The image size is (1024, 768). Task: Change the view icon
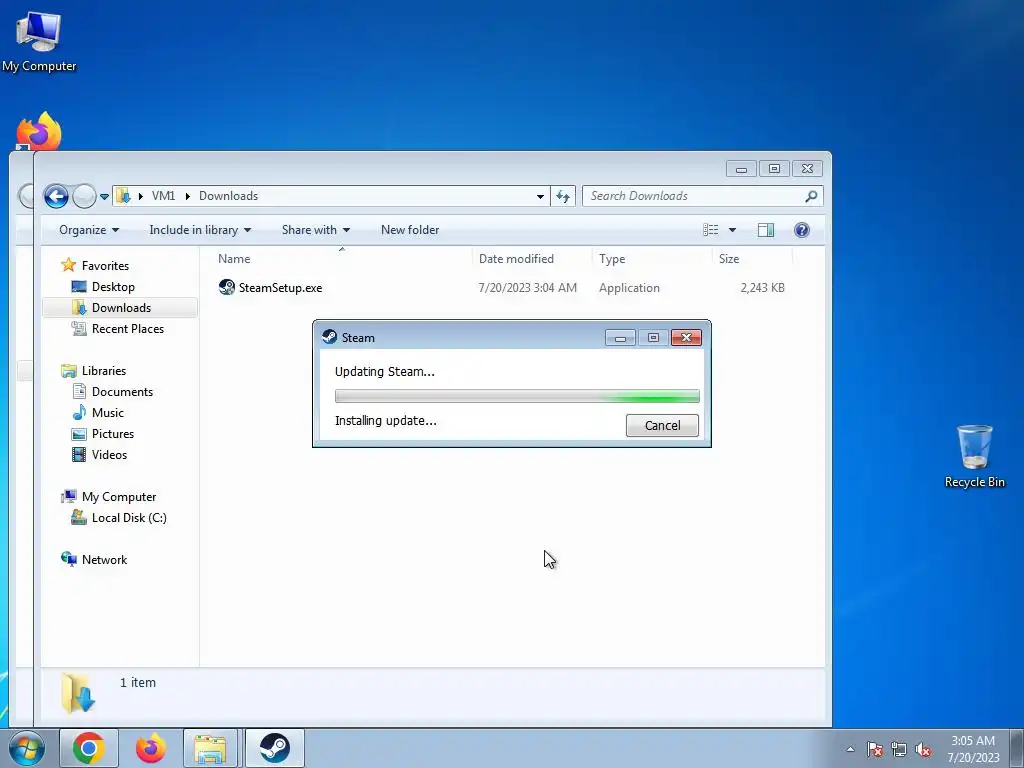[711, 230]
